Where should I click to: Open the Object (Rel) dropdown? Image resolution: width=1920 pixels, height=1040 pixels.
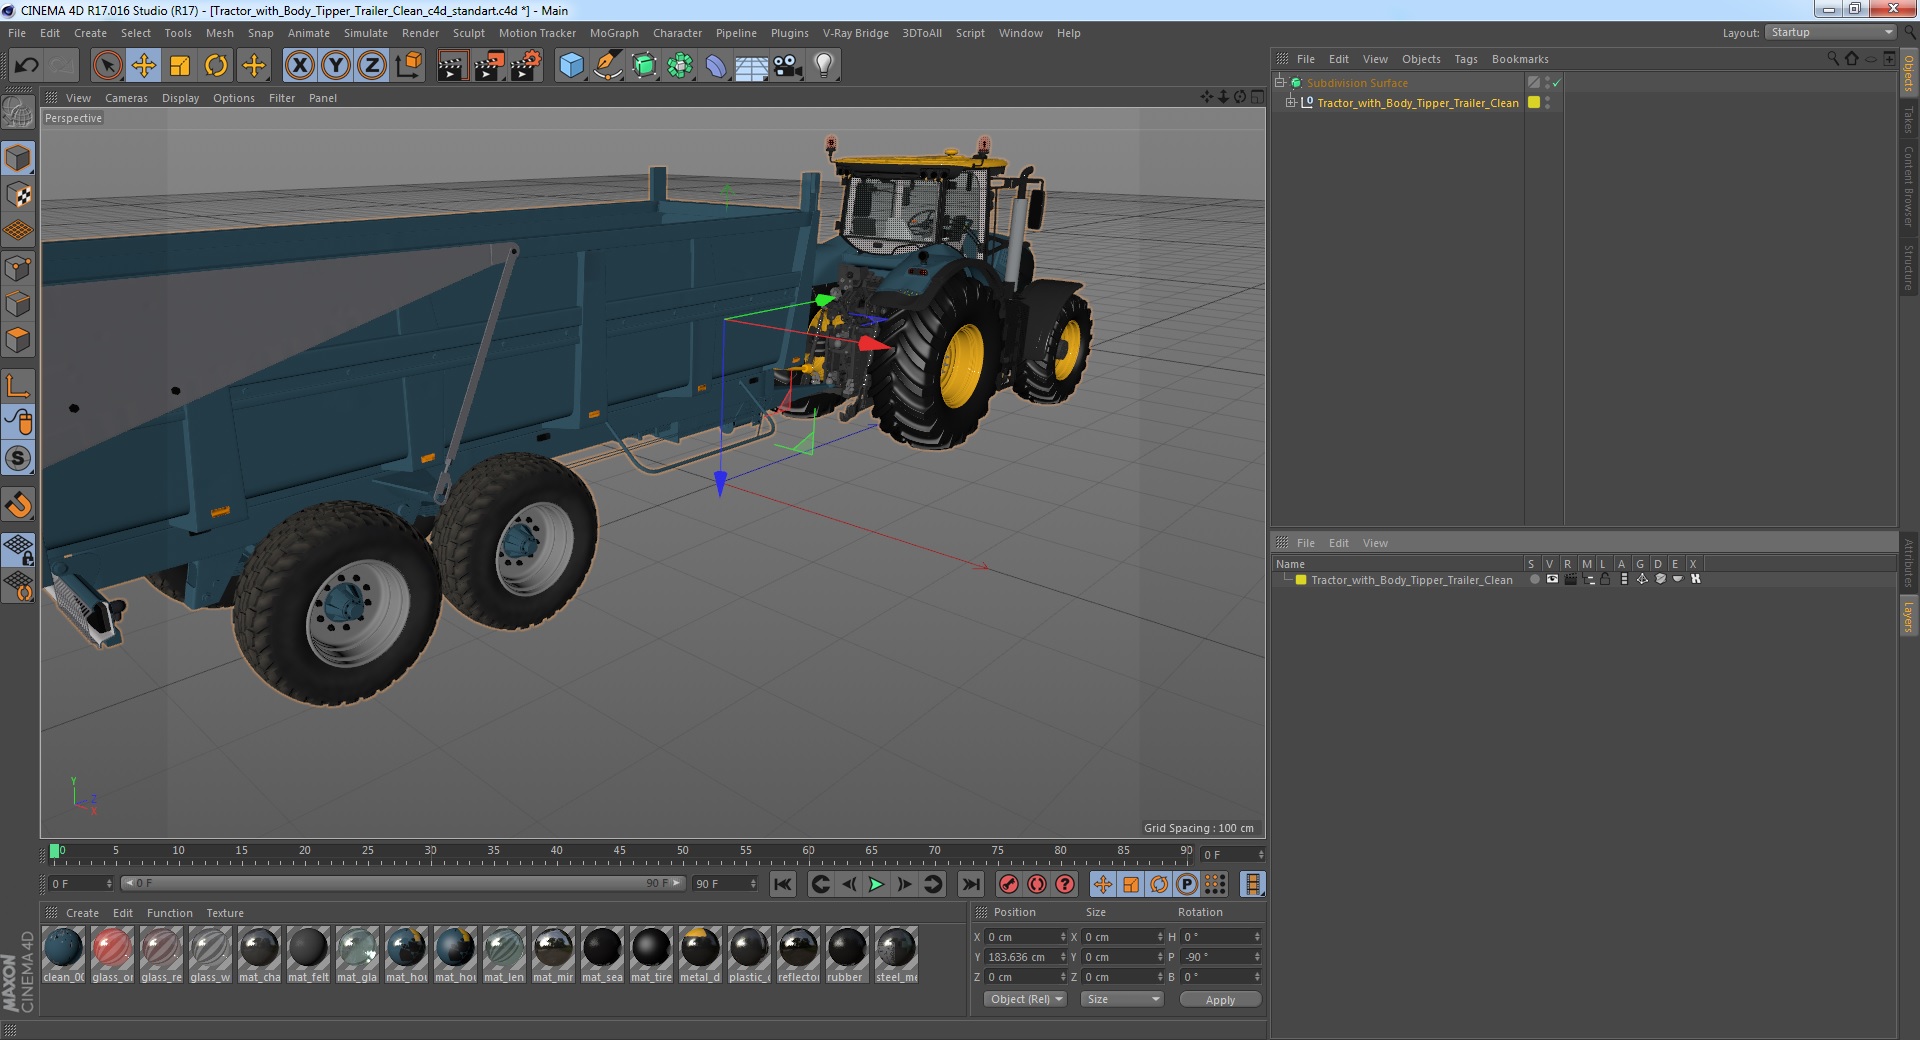click(1026, 999)
